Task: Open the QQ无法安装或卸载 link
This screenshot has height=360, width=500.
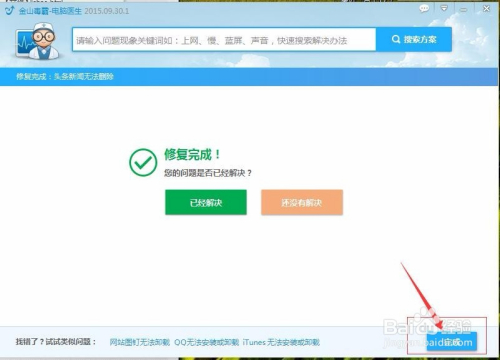Action: (x=206, y=342)
